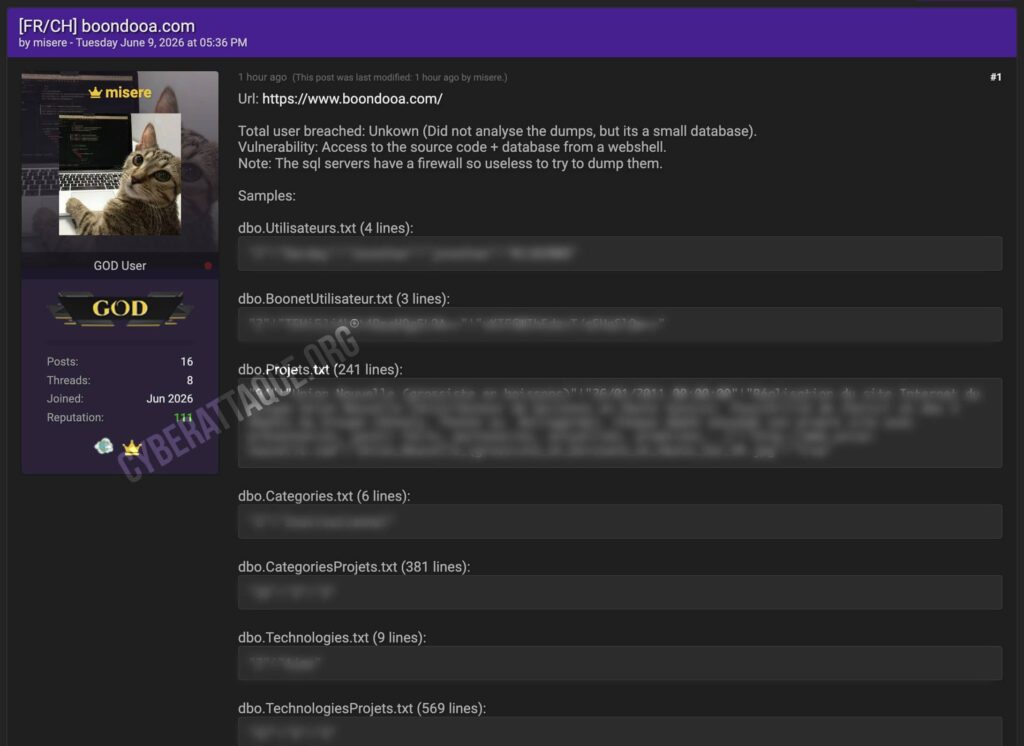Click the thread title [FR/CH] boondooa.com
Image resolution: width=1024 pixels, height=746 pixels.
click(x=106, y=25)
